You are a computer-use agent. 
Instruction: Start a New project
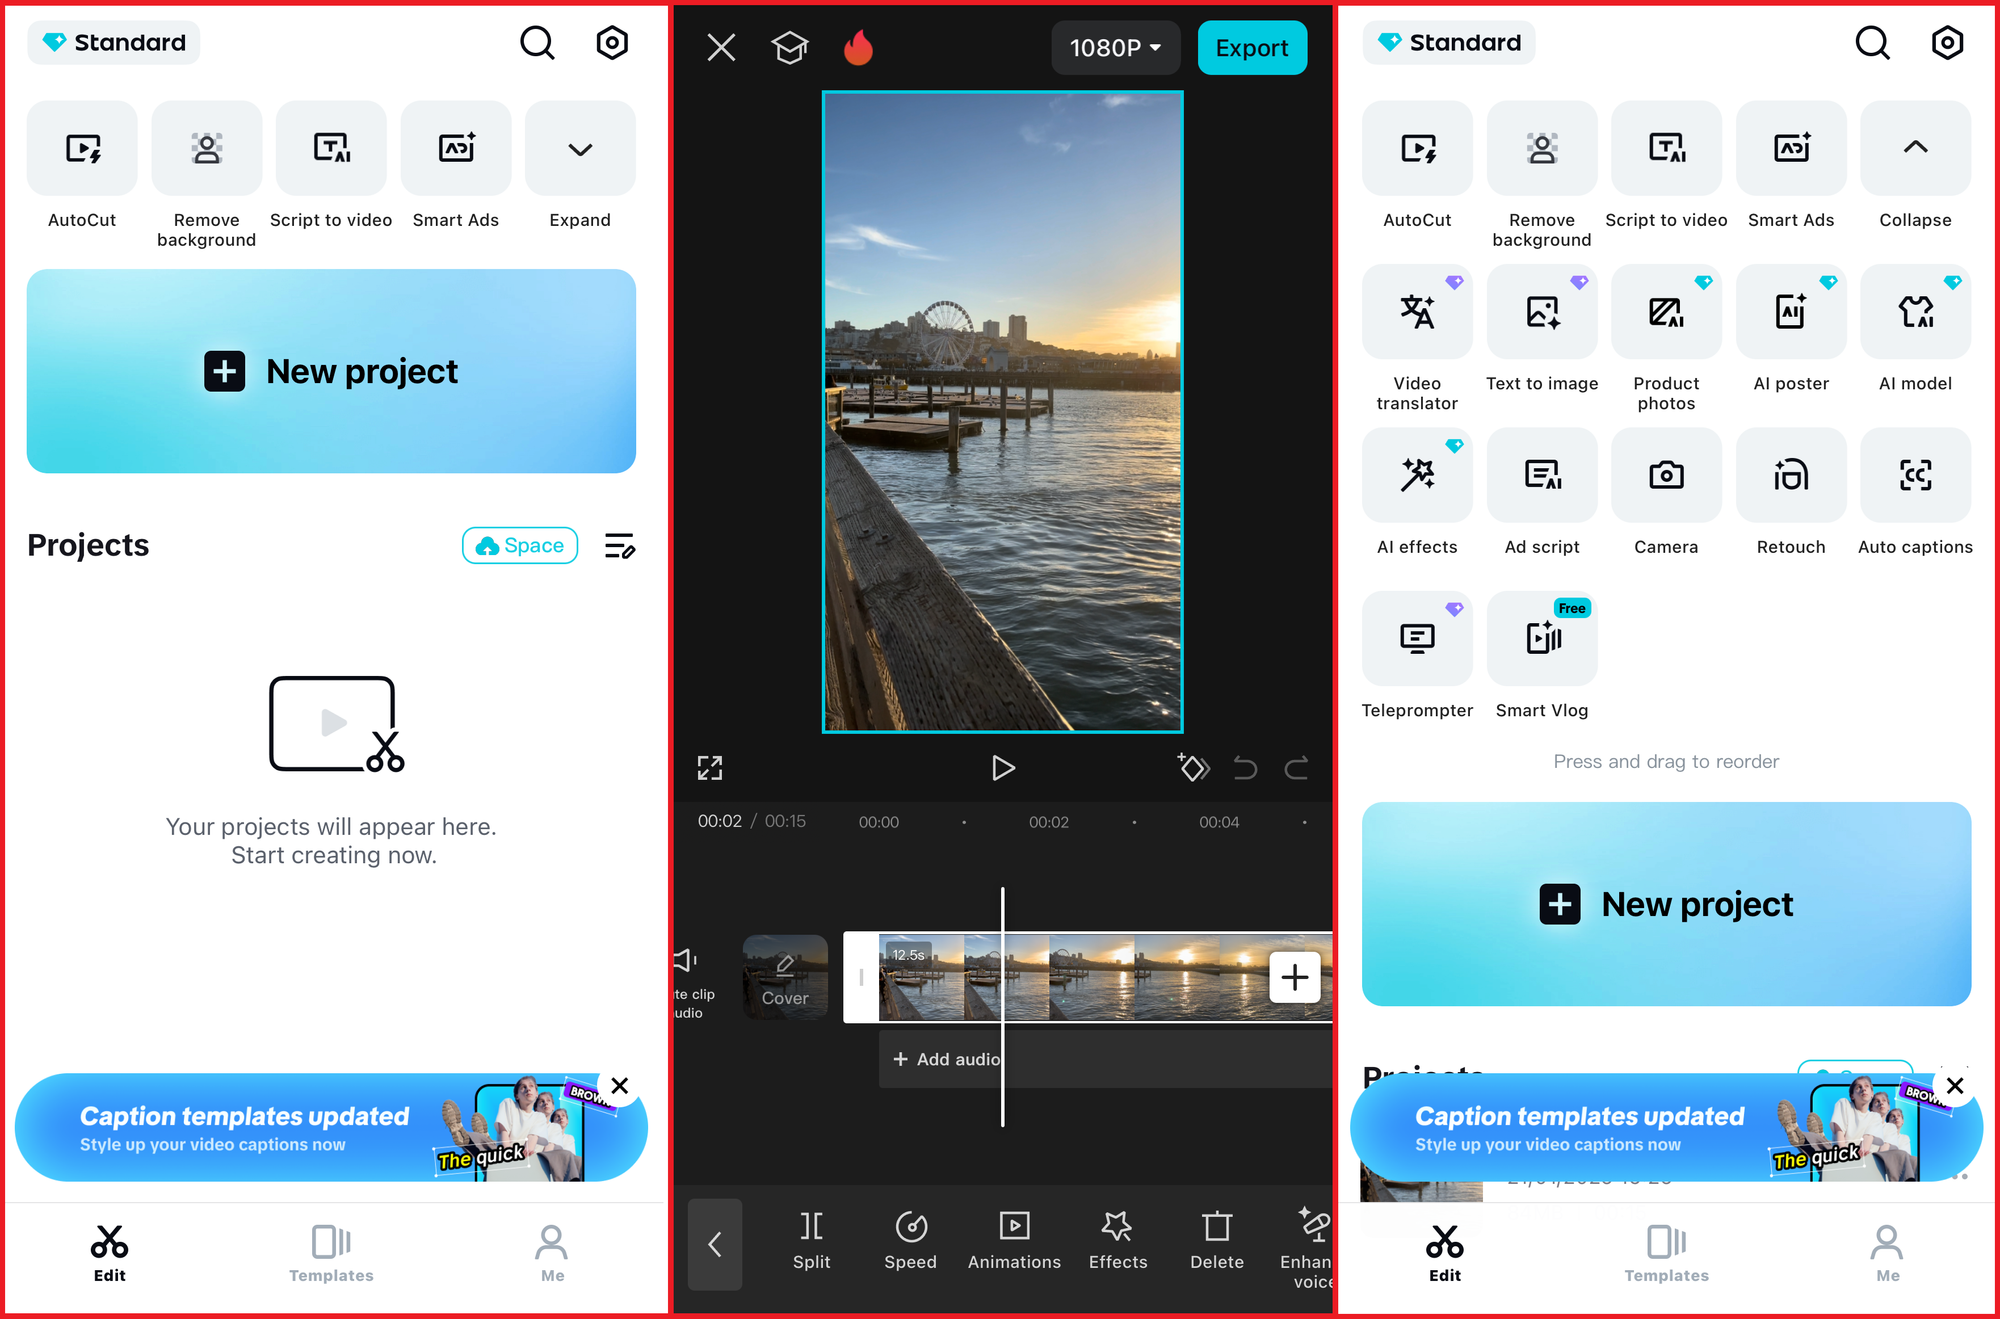332,371
